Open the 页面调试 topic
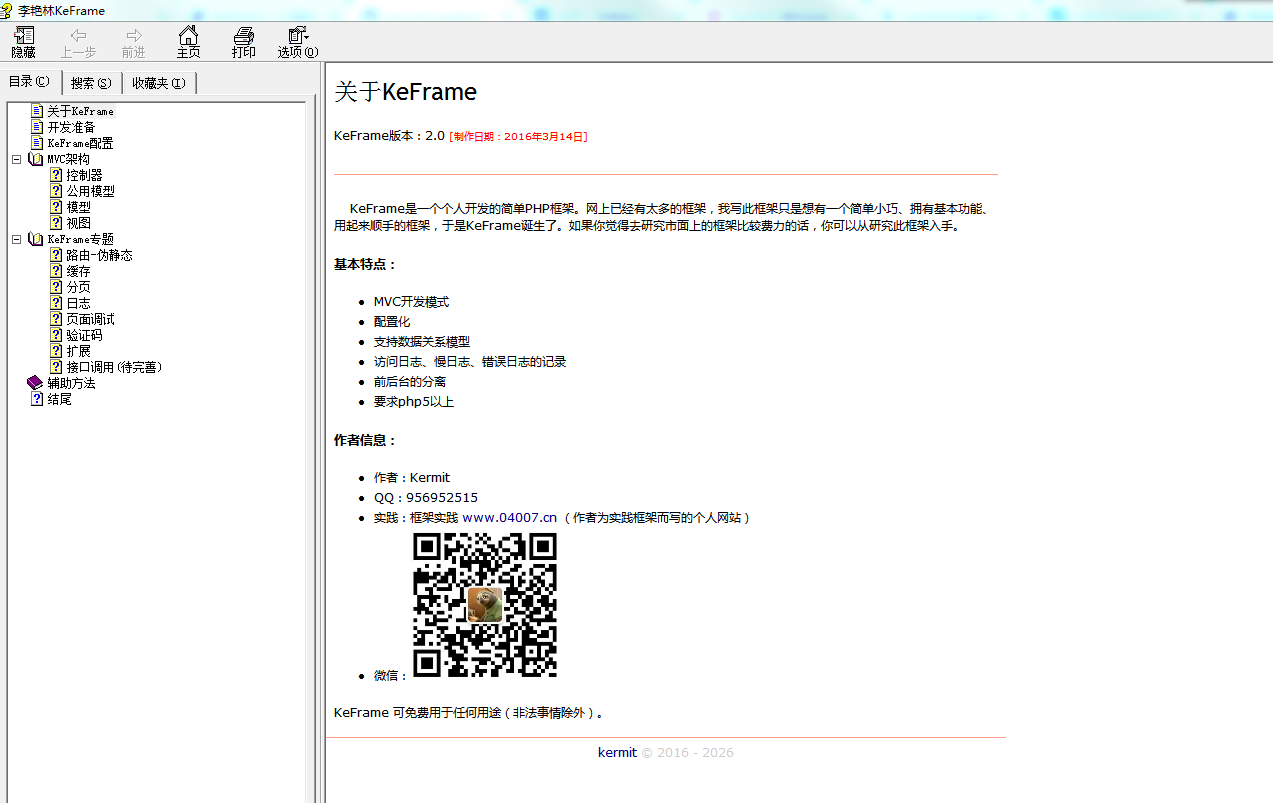This screenshot has width=1273, height=803. pos(90,319)
